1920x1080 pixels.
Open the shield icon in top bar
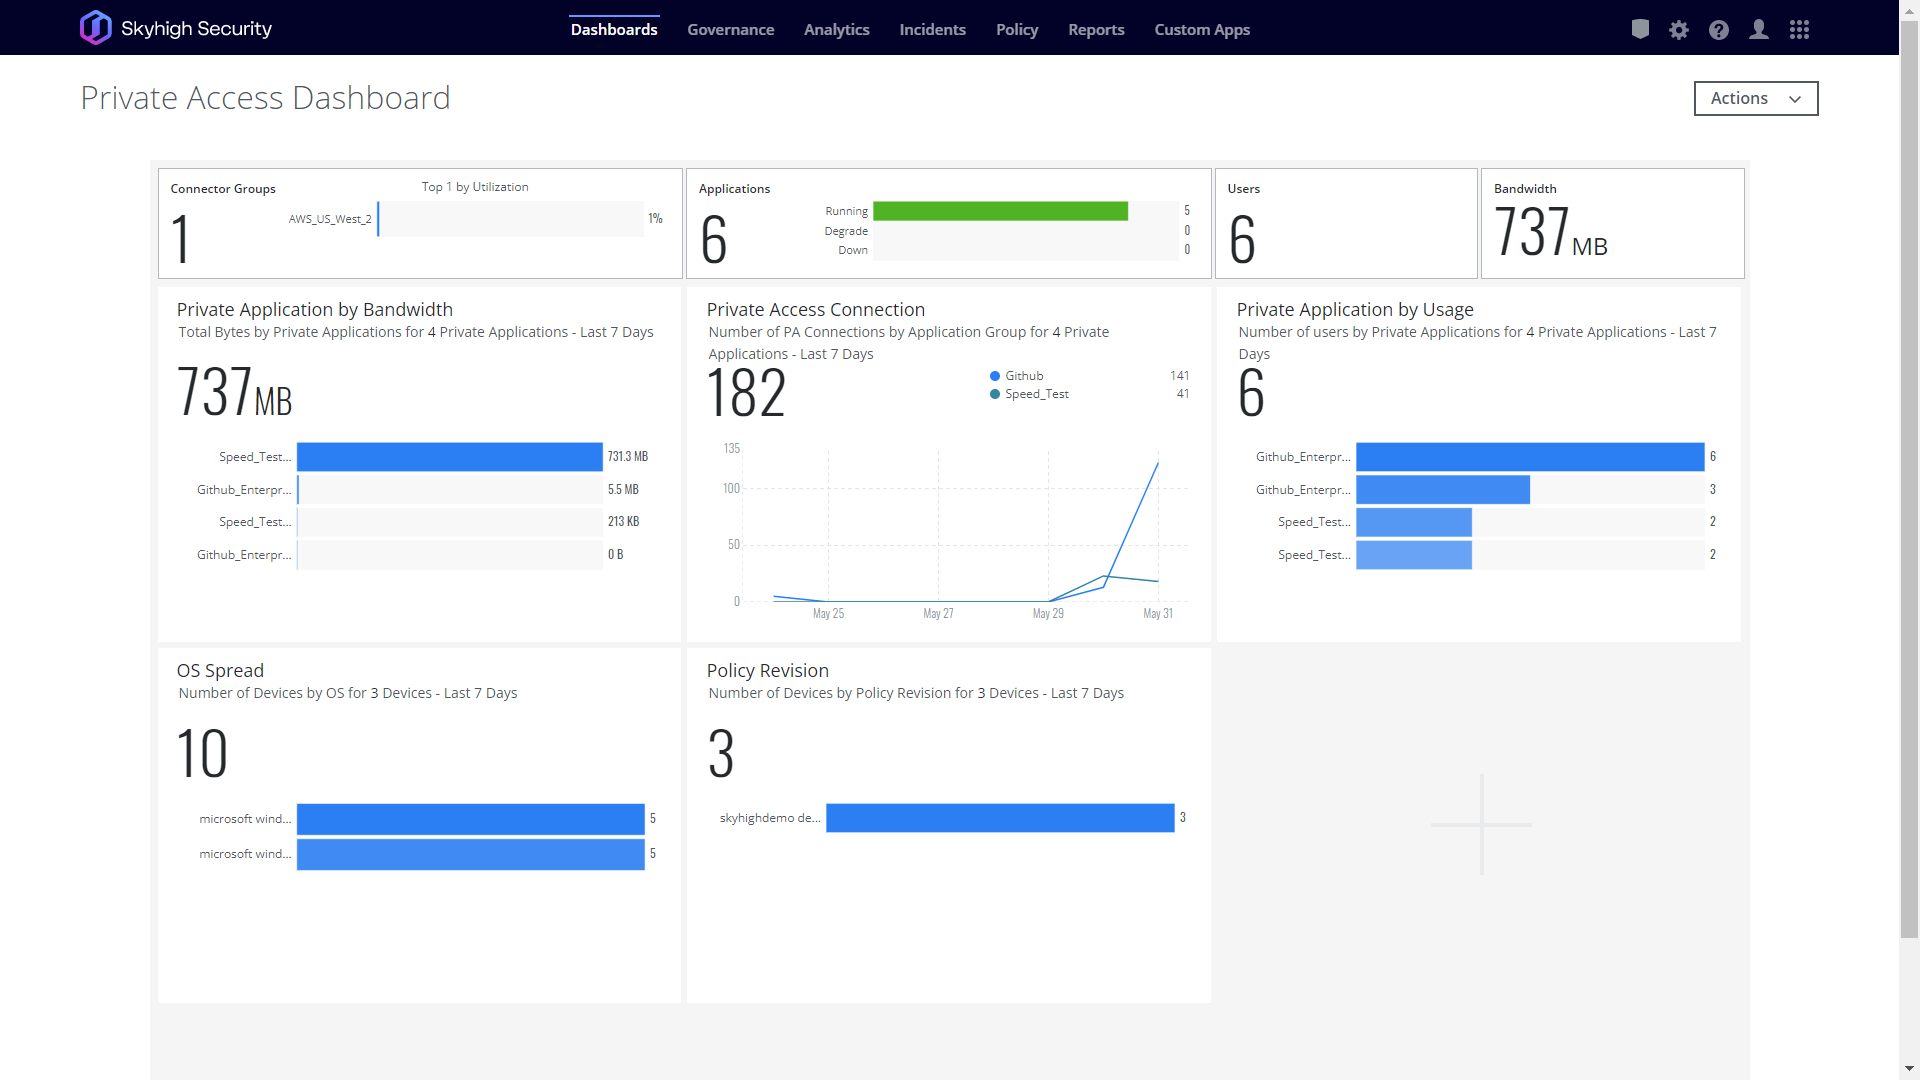click(x=1640, y=29)
